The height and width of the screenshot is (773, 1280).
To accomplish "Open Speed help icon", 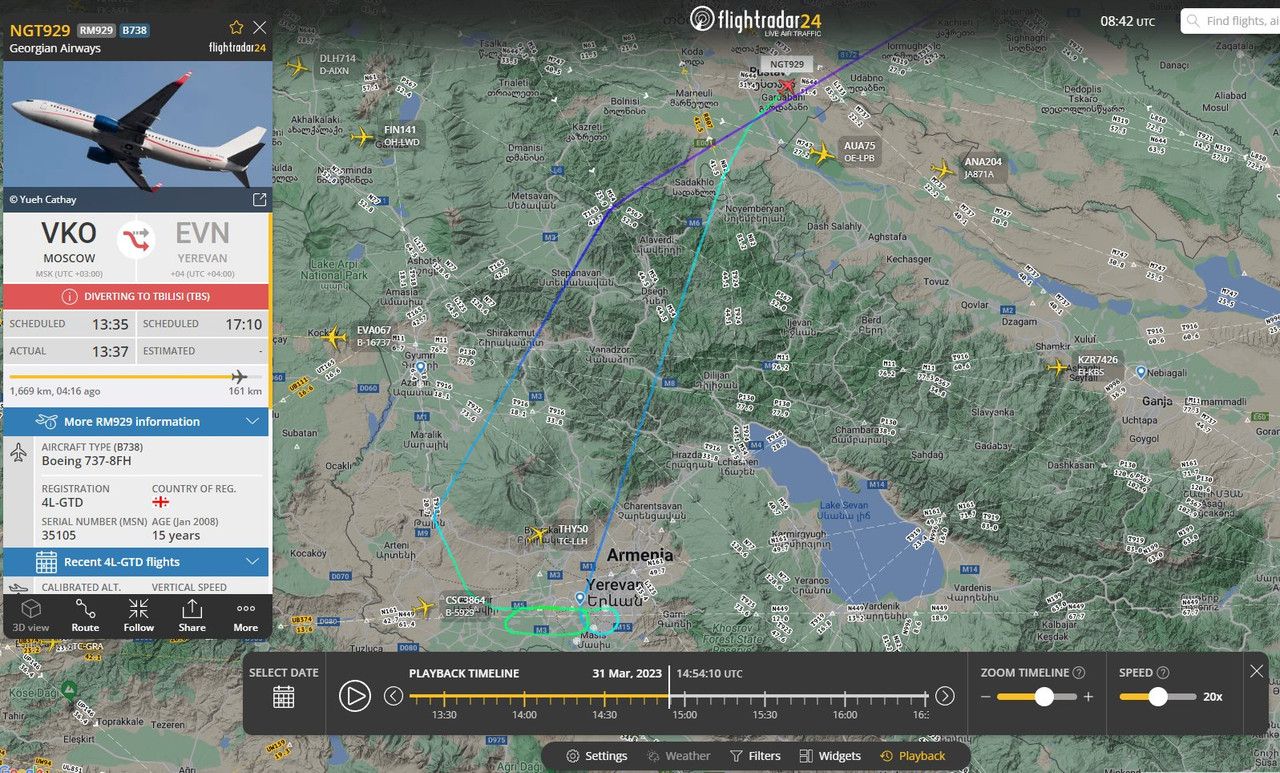I will [1162, 673].
